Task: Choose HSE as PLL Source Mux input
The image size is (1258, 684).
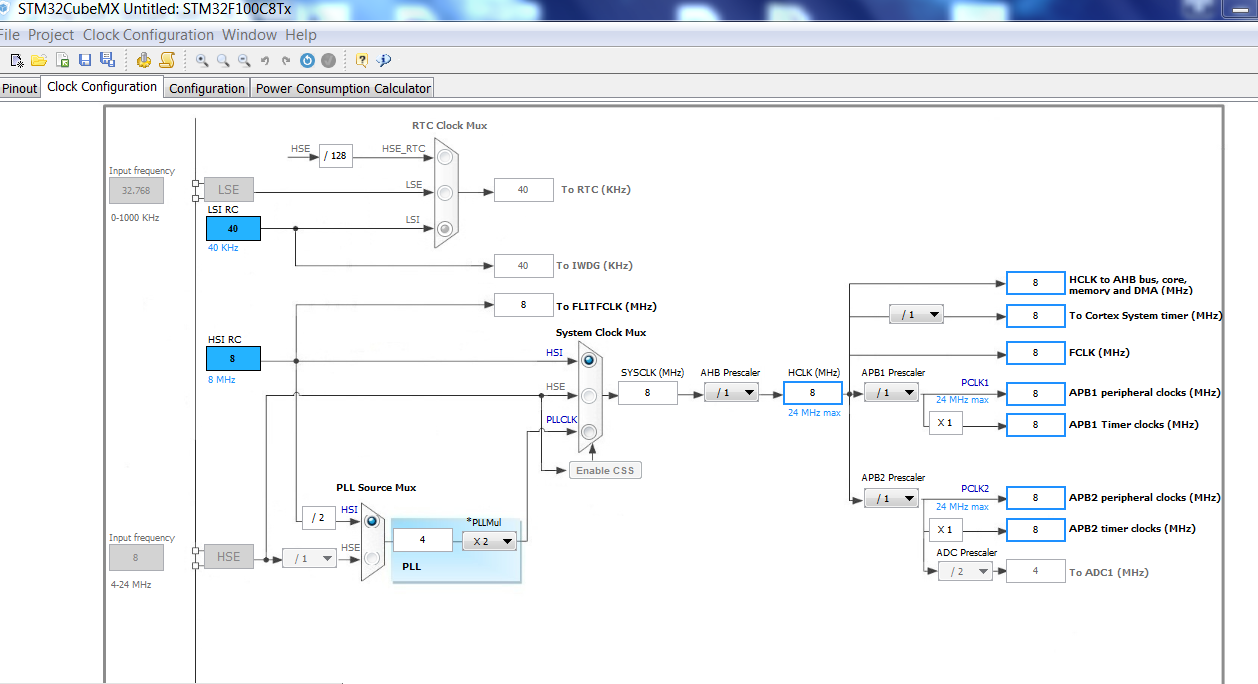Action: (372, 558)
